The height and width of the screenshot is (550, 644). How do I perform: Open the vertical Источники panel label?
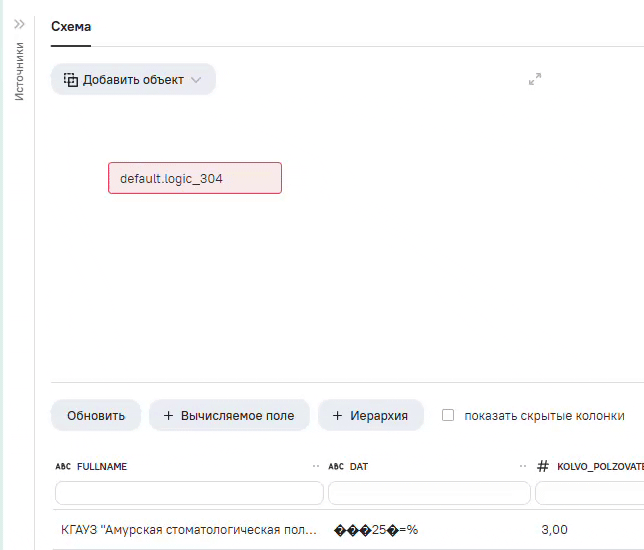click(19, 71)
